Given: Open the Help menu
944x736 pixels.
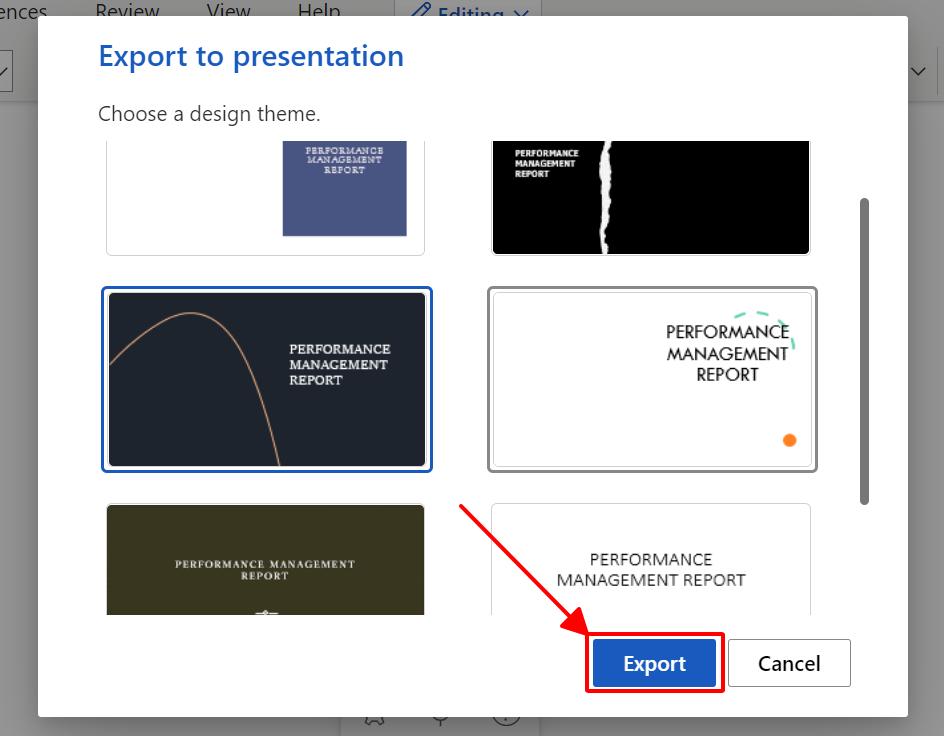Looking at the screenshot, I should pos(318,10).
